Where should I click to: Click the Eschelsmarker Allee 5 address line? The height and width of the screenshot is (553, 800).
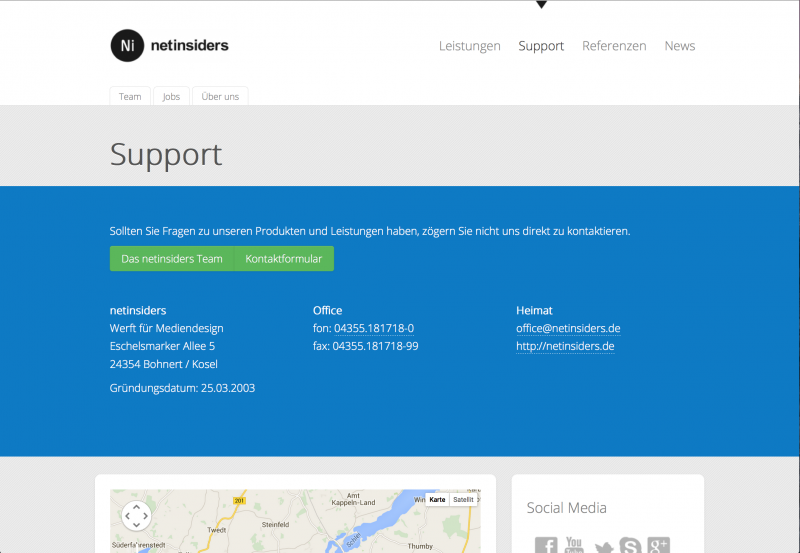(x=162, y=346)
